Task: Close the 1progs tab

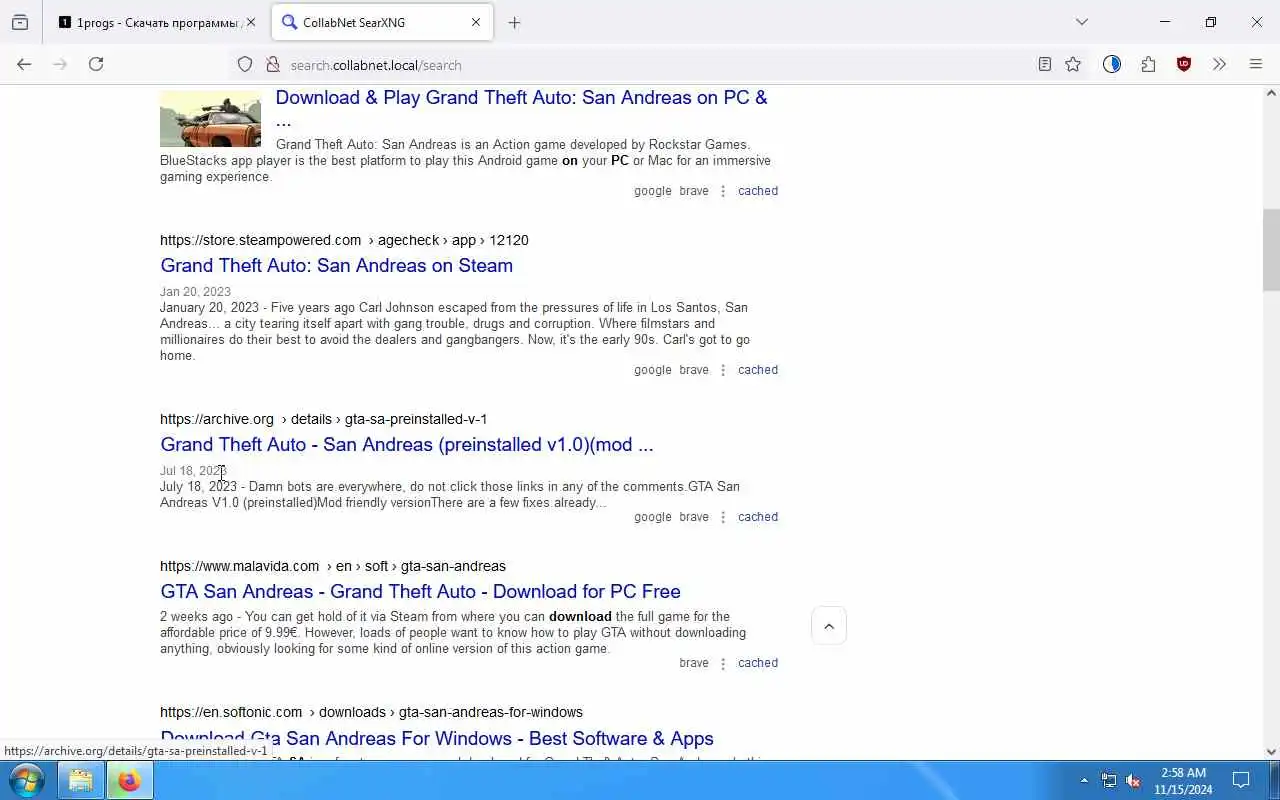Action: 251,22
